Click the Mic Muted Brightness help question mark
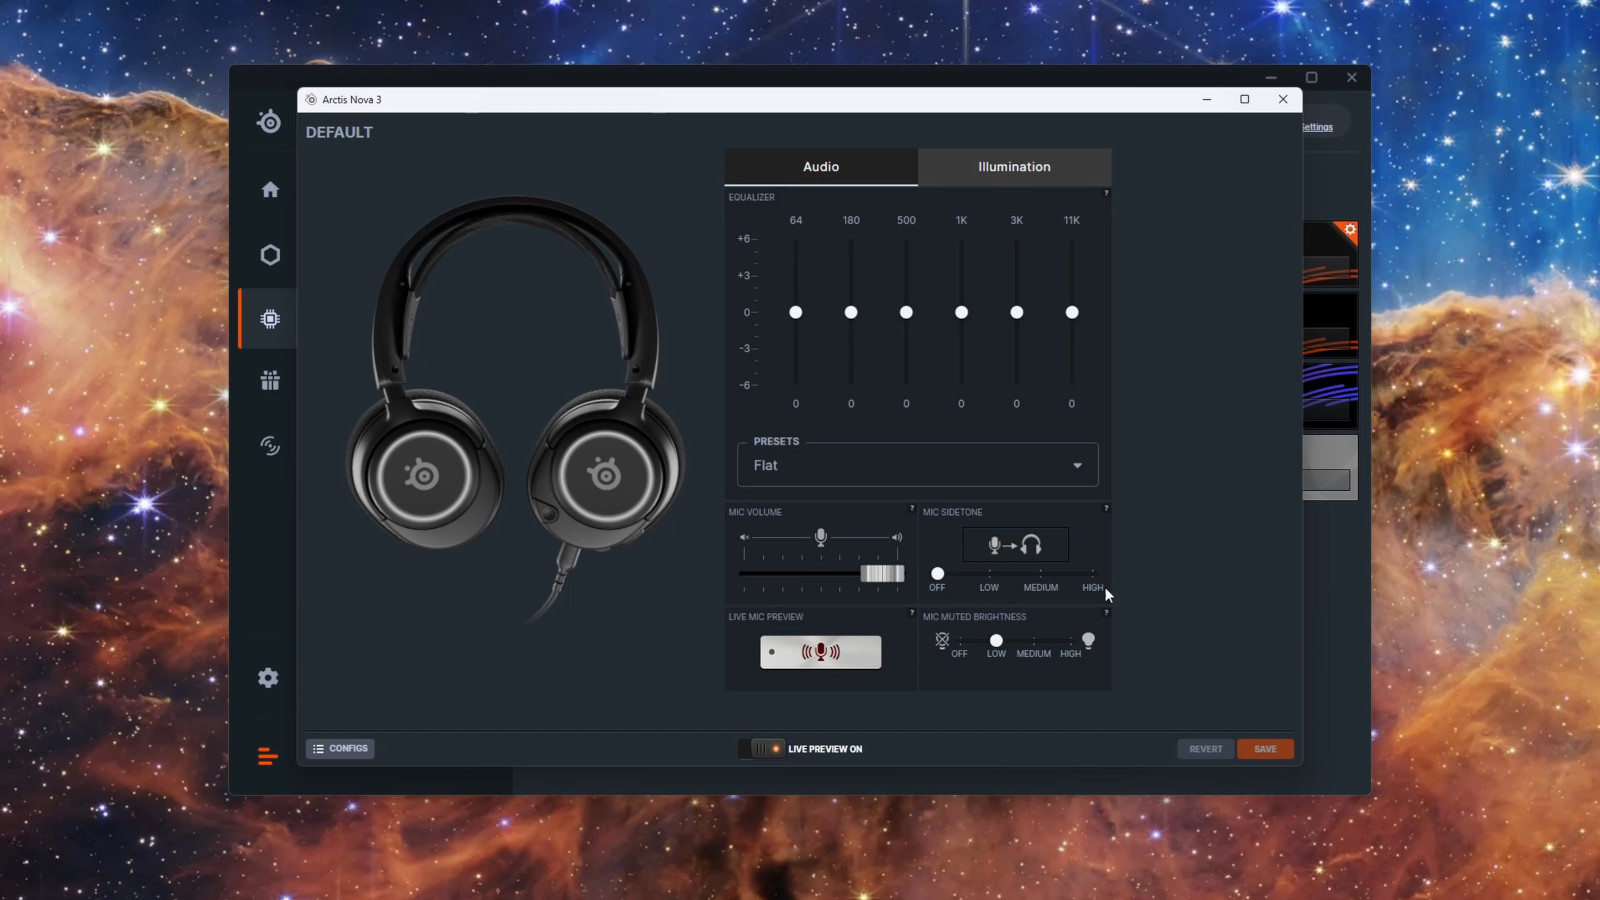Viewport: 1600px width, 900px height. [x=1106, y=612]
